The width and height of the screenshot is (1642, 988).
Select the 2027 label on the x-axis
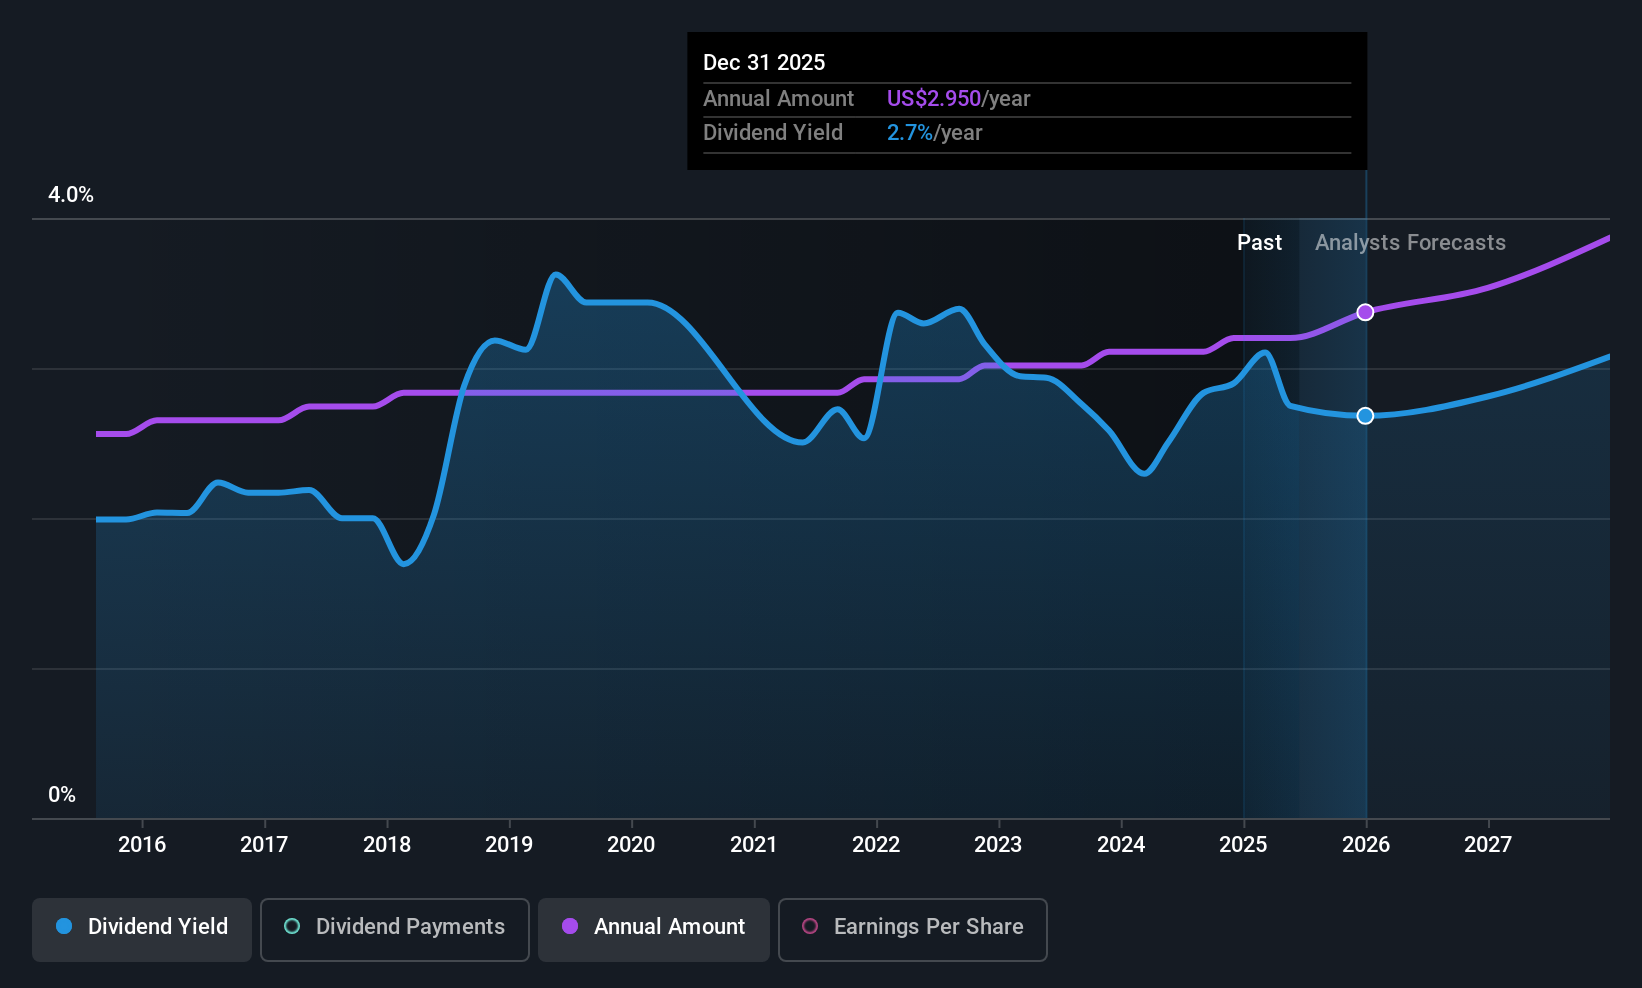coord(1488,845)
